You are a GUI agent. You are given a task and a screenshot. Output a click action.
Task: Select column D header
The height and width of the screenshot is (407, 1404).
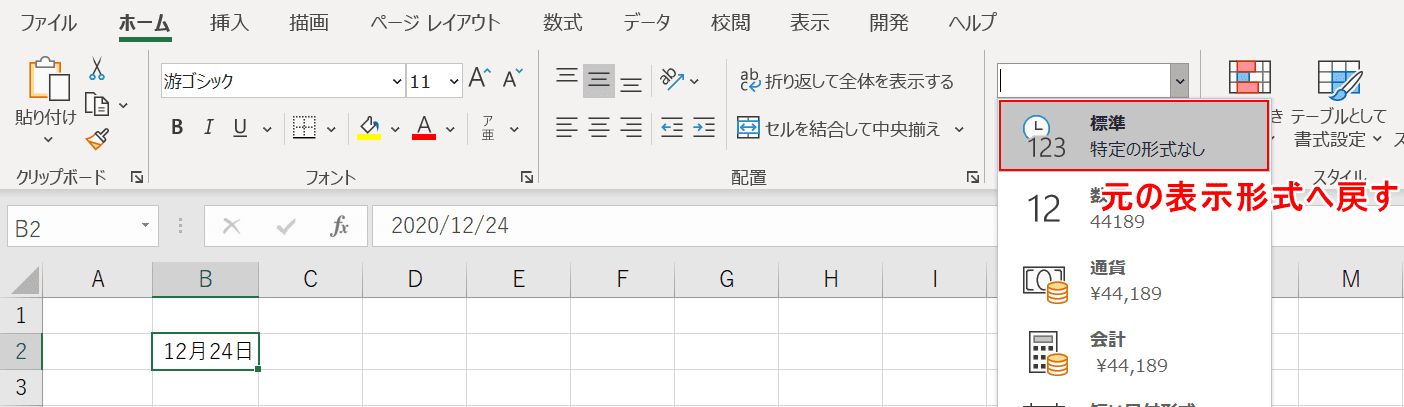414,279
